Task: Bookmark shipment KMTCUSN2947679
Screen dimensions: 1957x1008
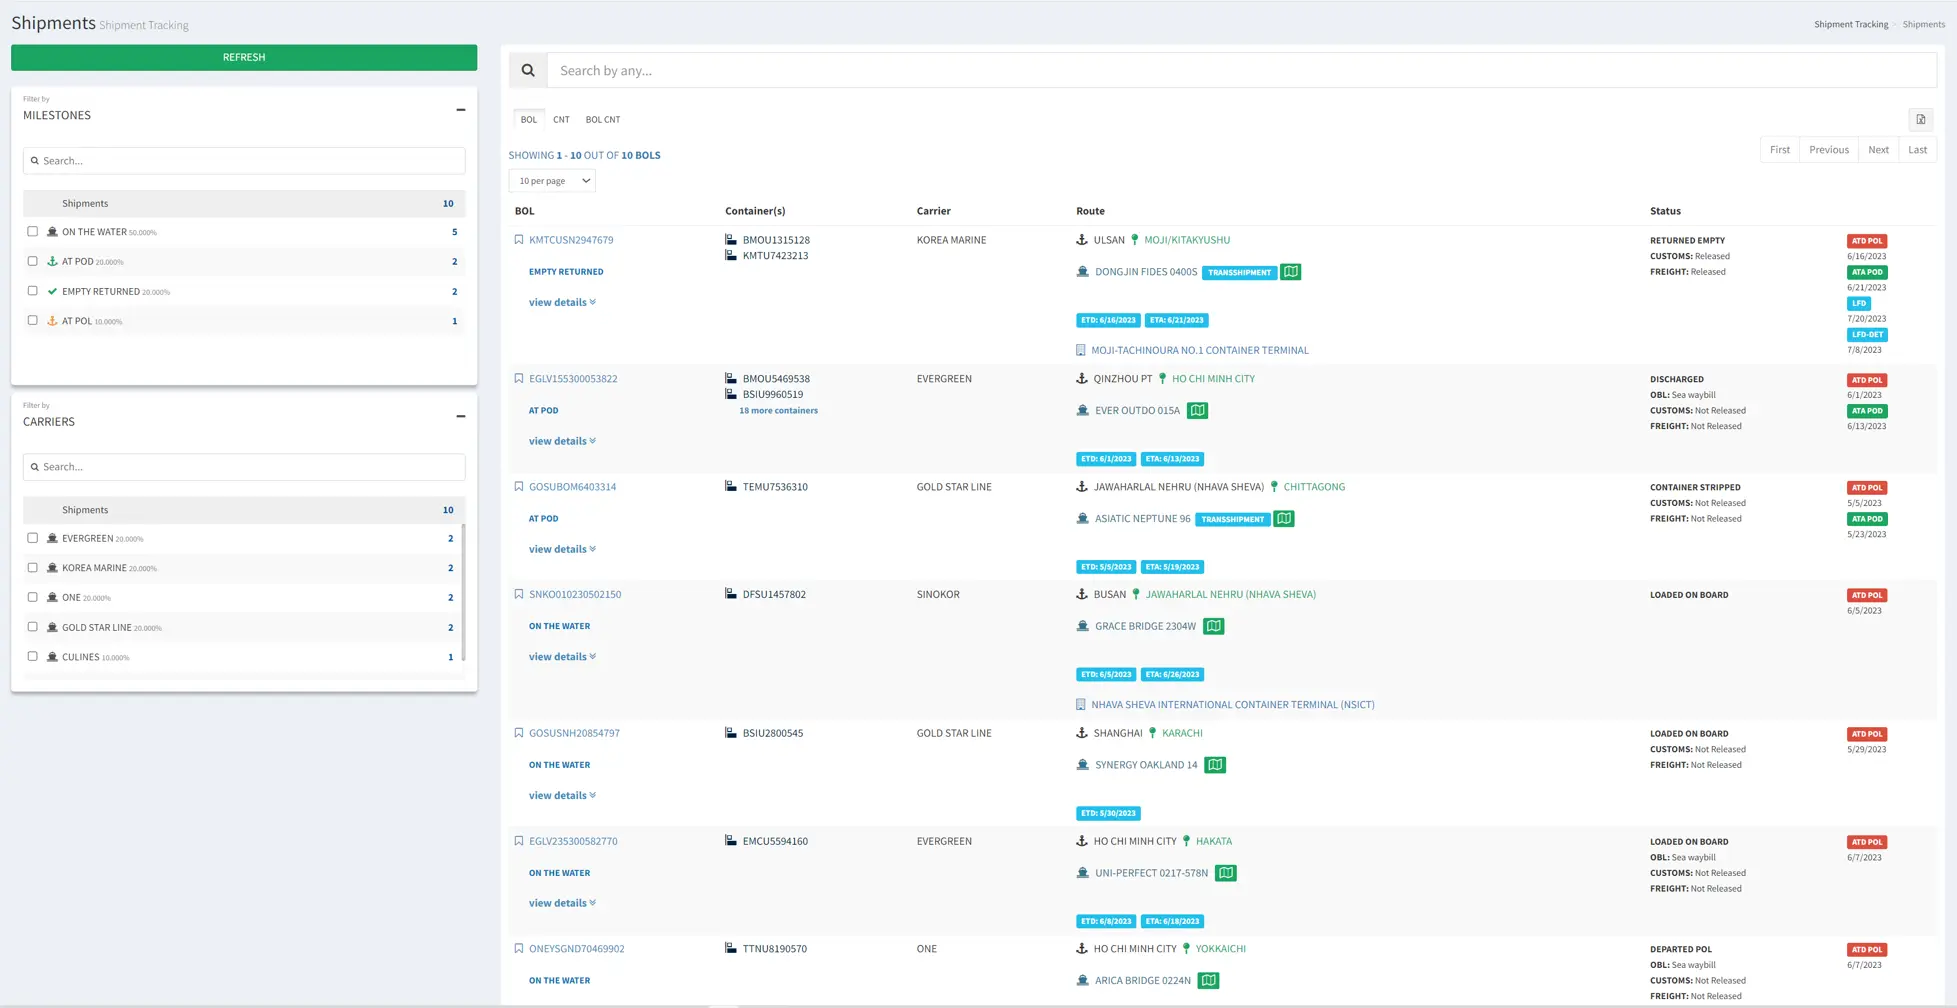Action: pyautogui.click(x=518, y=240)
